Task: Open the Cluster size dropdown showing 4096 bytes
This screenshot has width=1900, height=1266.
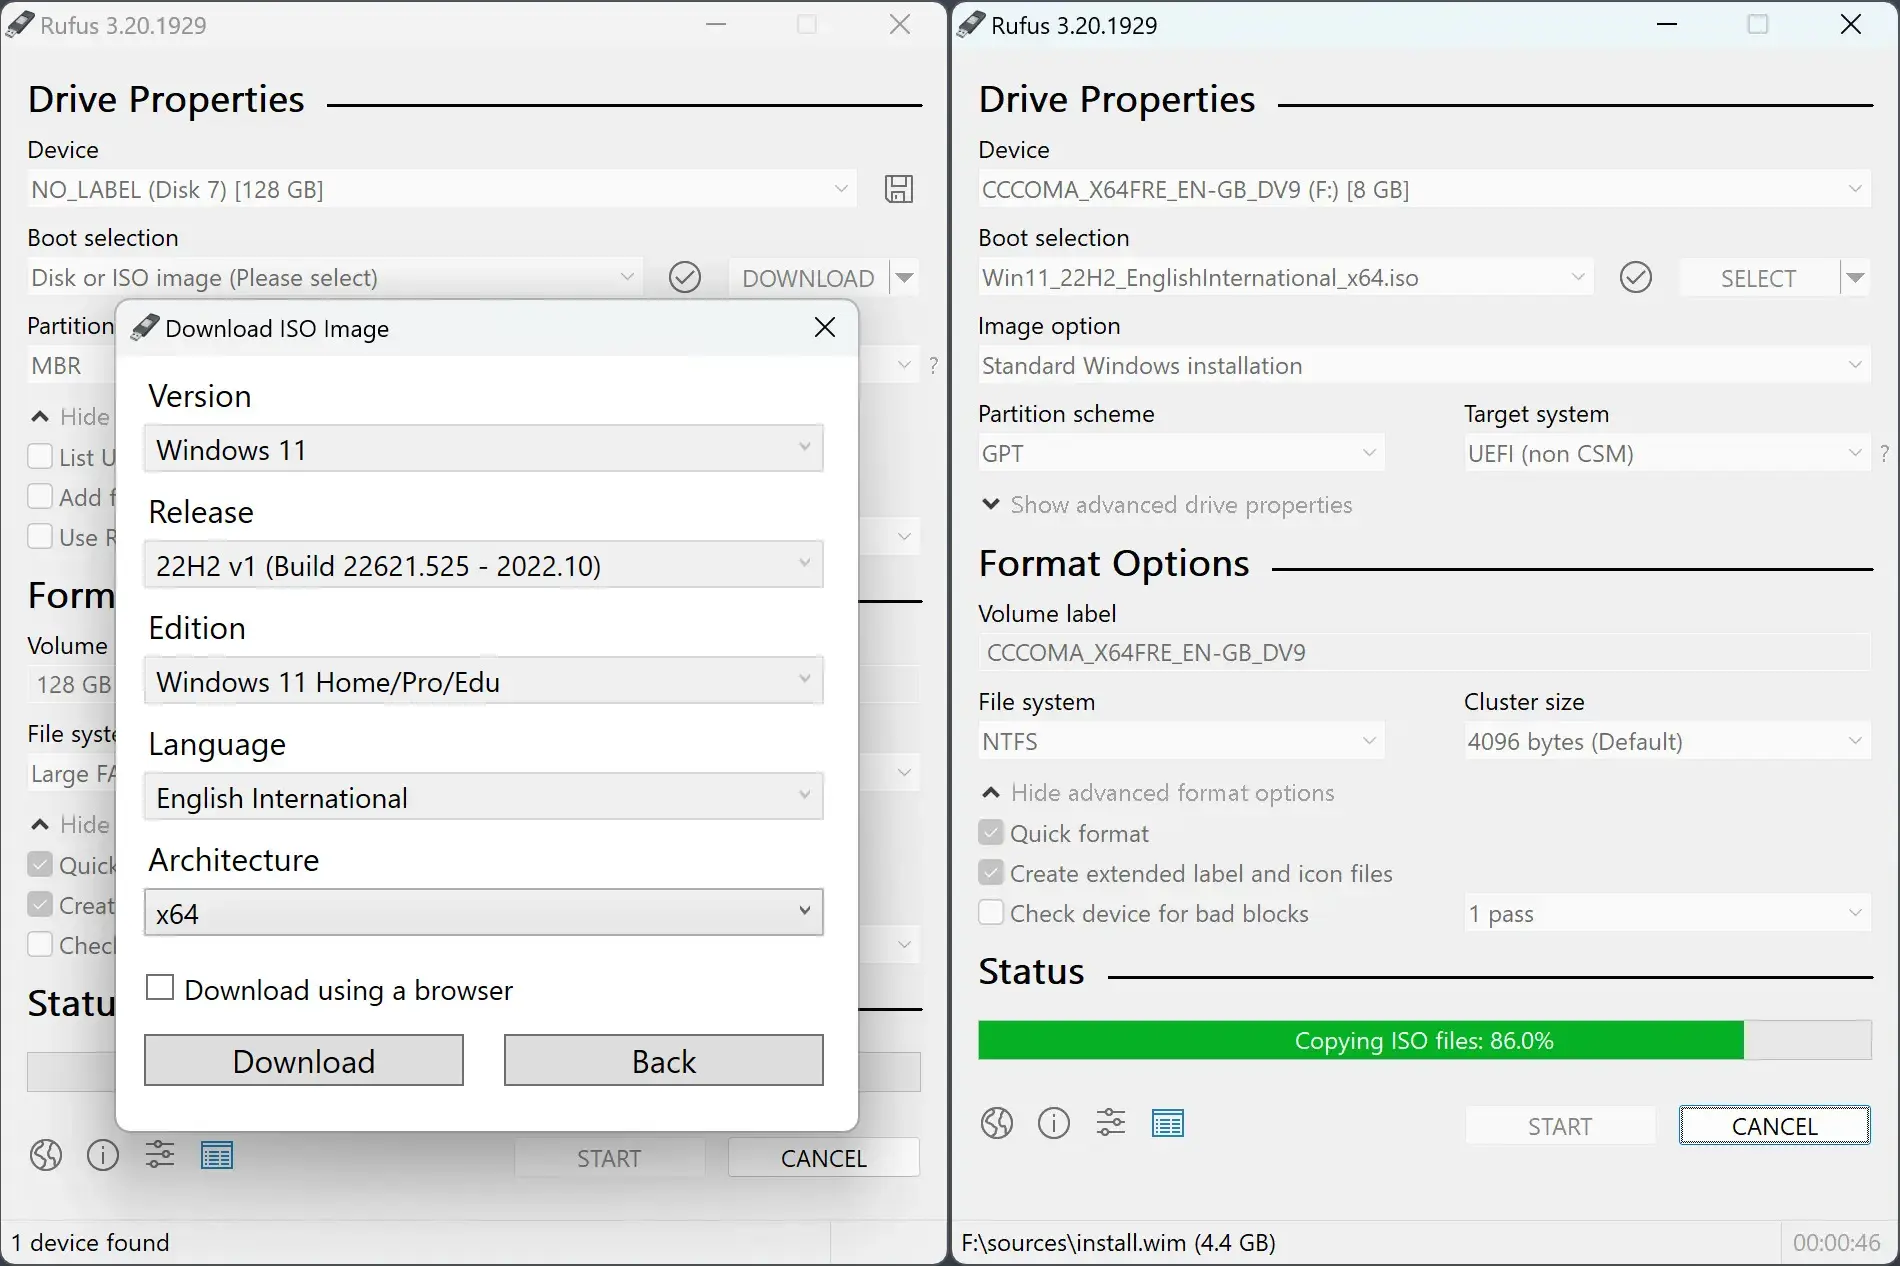Action: point(1668,741)
